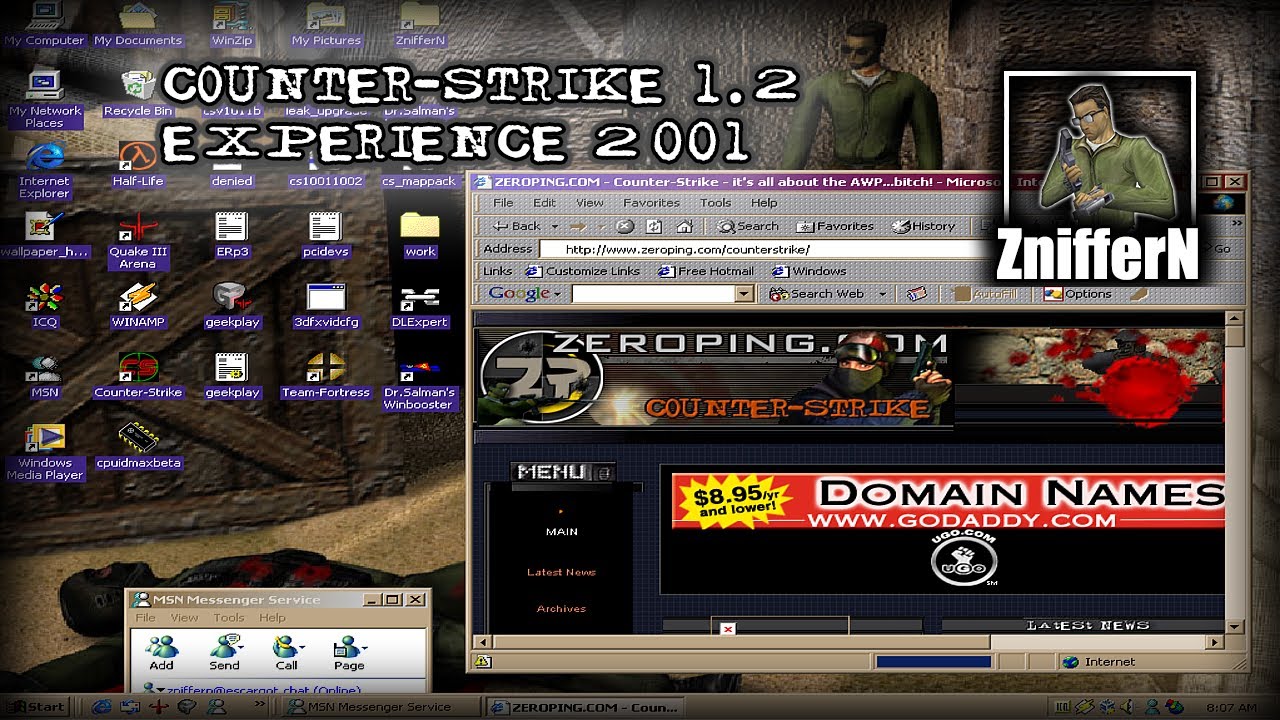Image resolution: width=1280 pixels, height=720 pixels.
Task: Click the Free Hotmail link
Action: point(706,271)
